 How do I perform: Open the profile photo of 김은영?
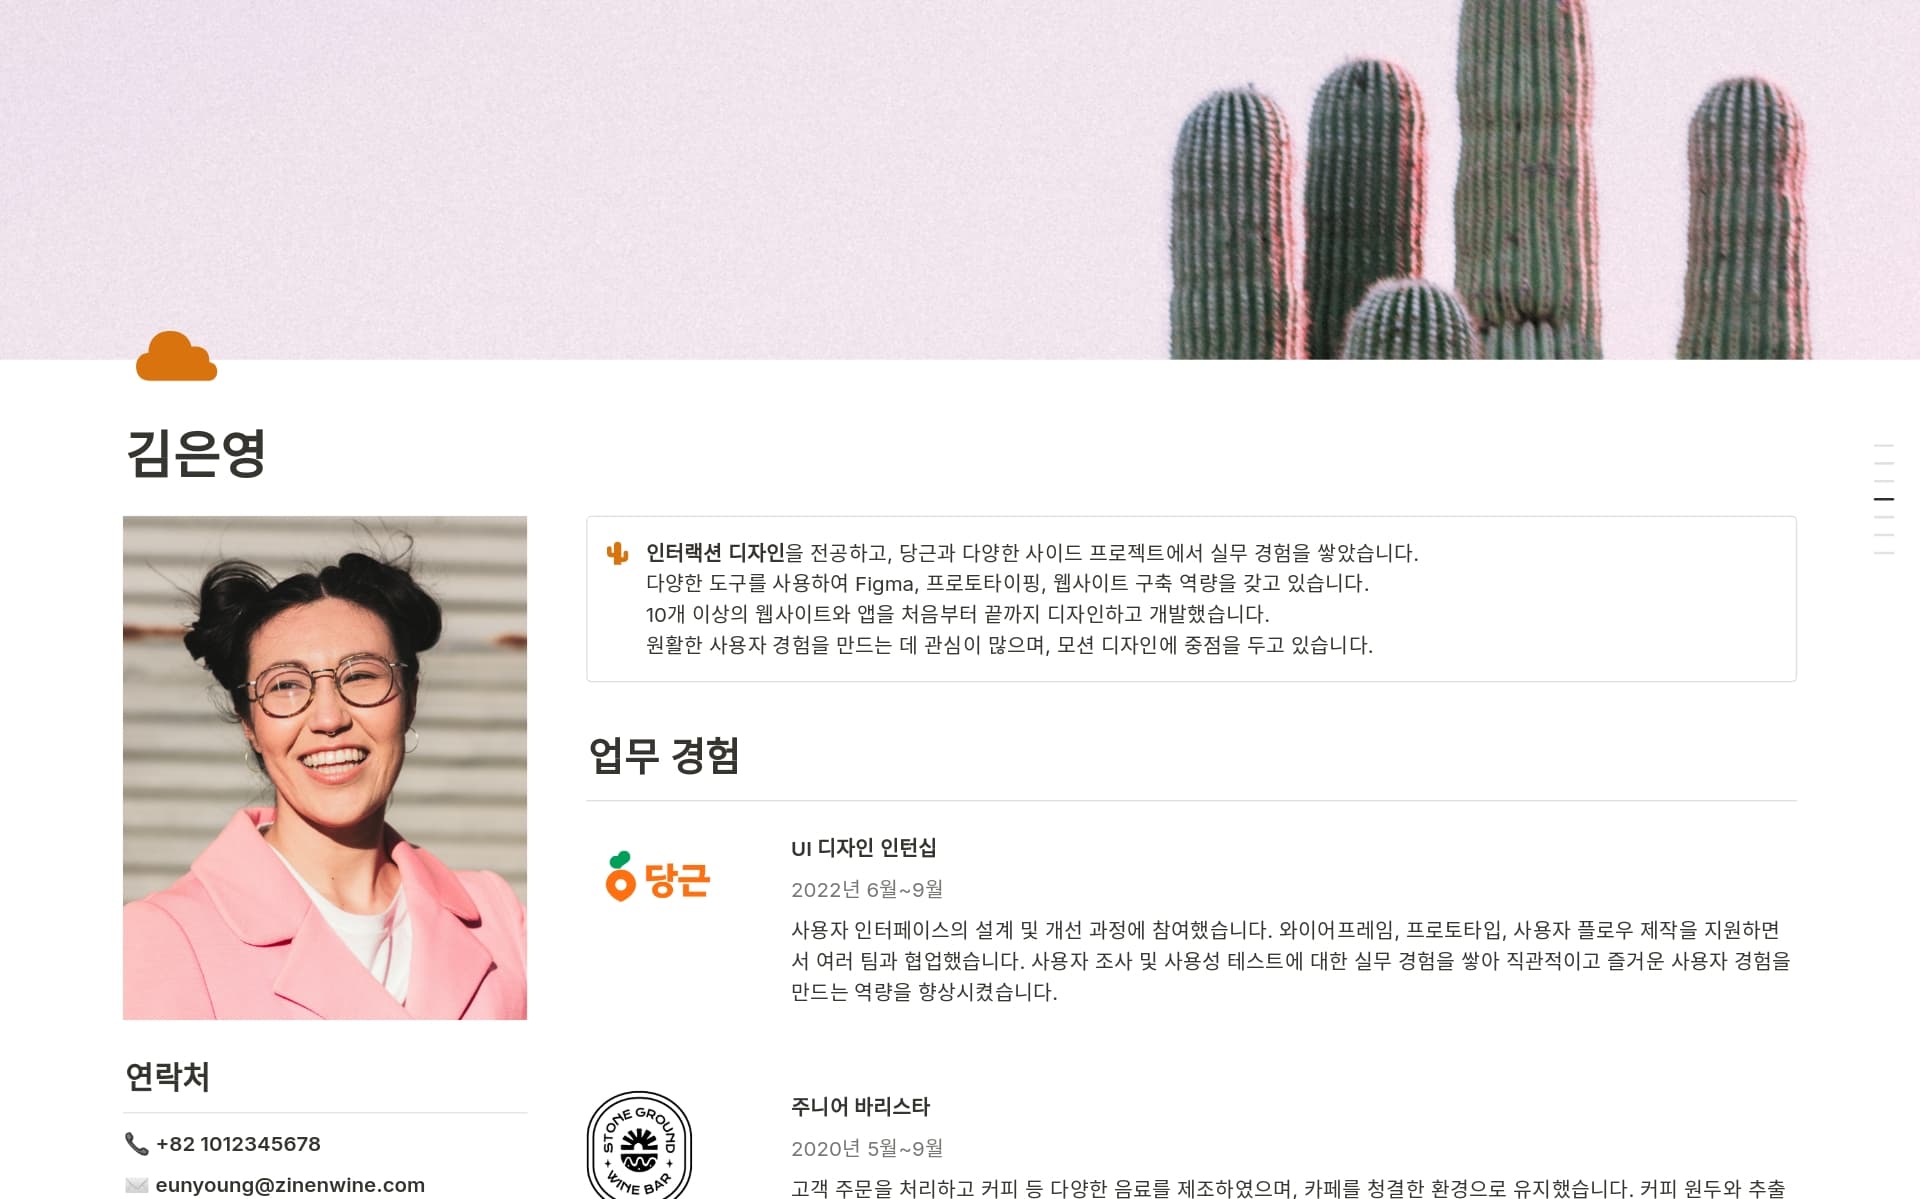(x=325, y=768)
